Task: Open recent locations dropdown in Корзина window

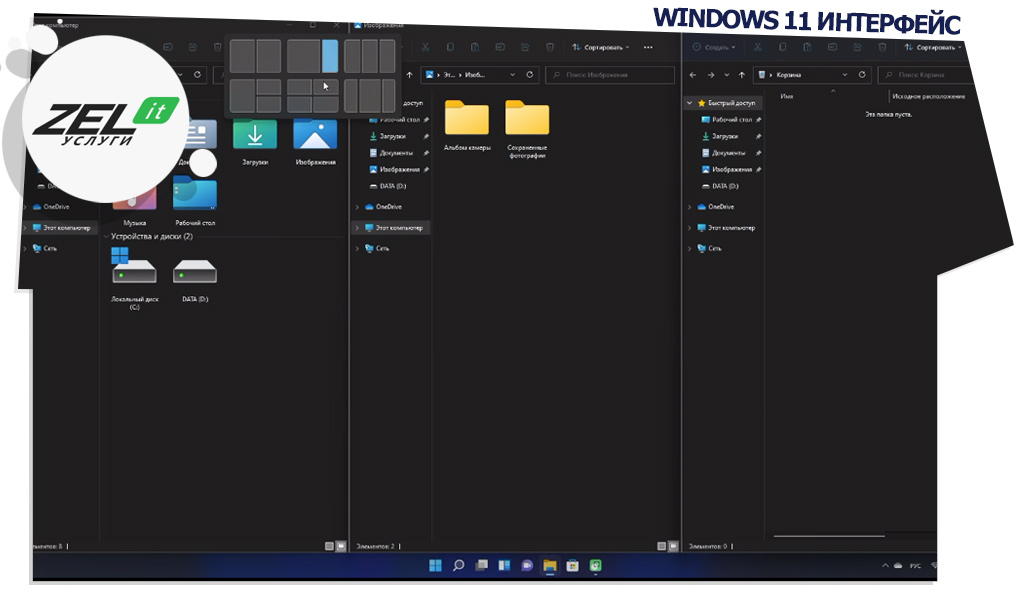Action: pyautogui.click(x=726, y=75)
